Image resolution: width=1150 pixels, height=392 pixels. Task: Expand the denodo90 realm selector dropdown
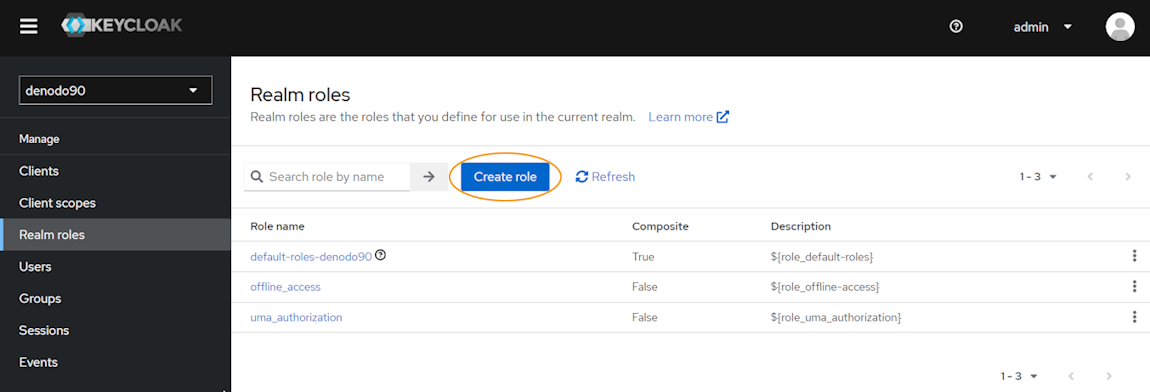116,91
